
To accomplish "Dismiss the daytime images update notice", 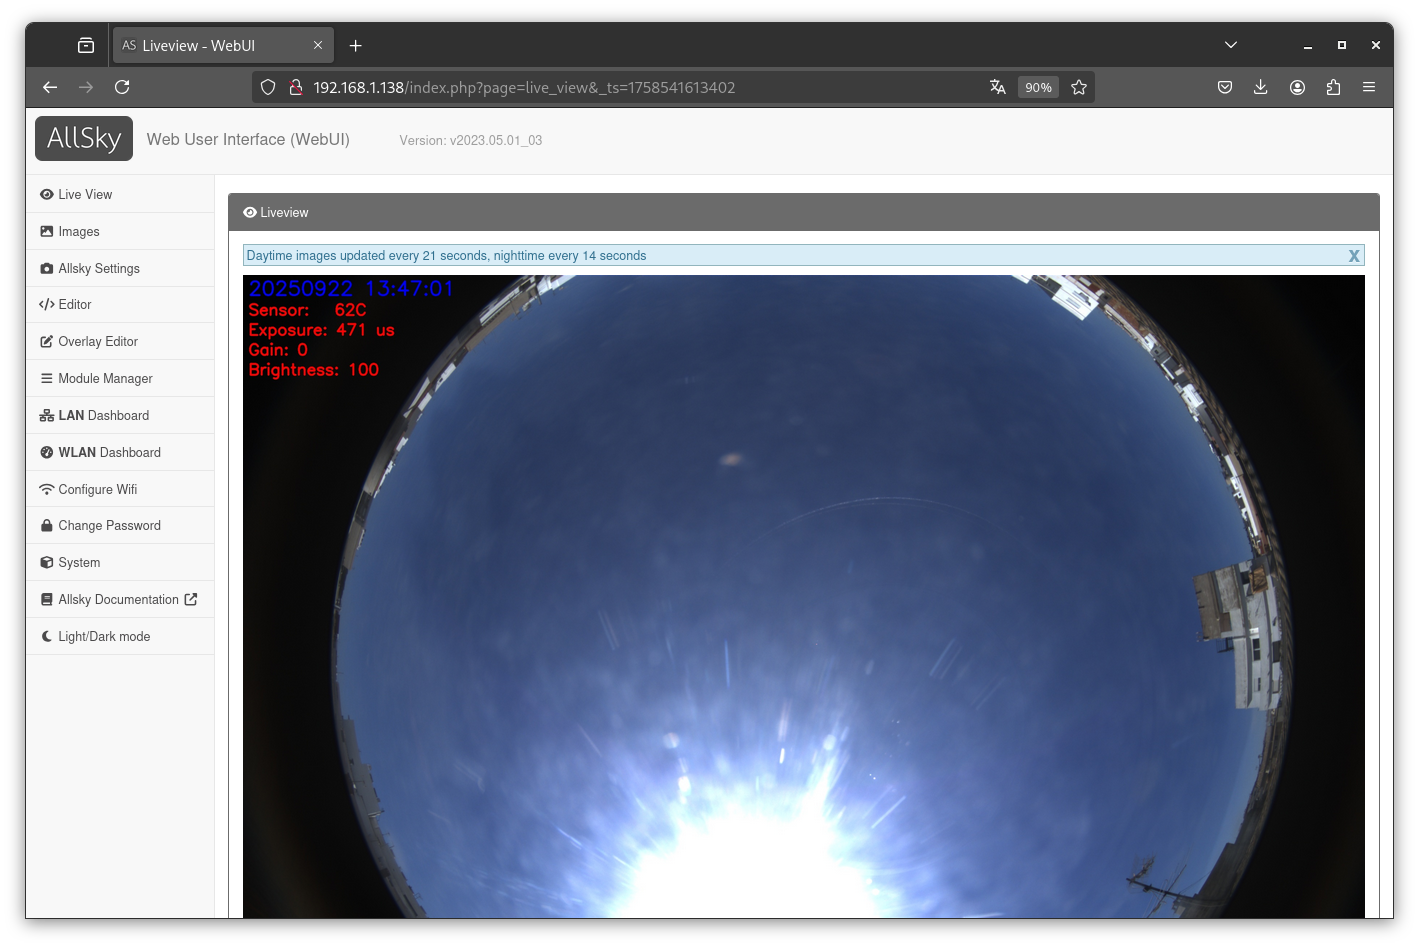I will tap(1353, 256).
